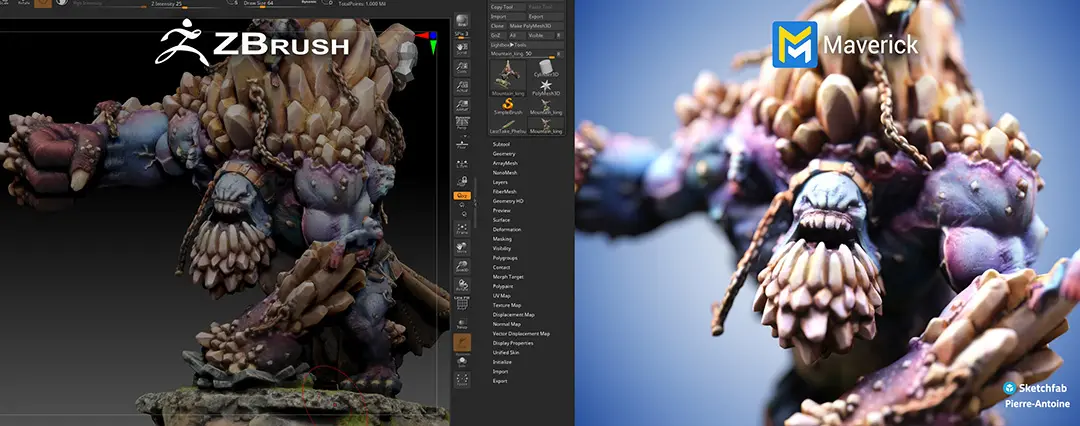Toggle the camera lock icon

pos(462,181)
